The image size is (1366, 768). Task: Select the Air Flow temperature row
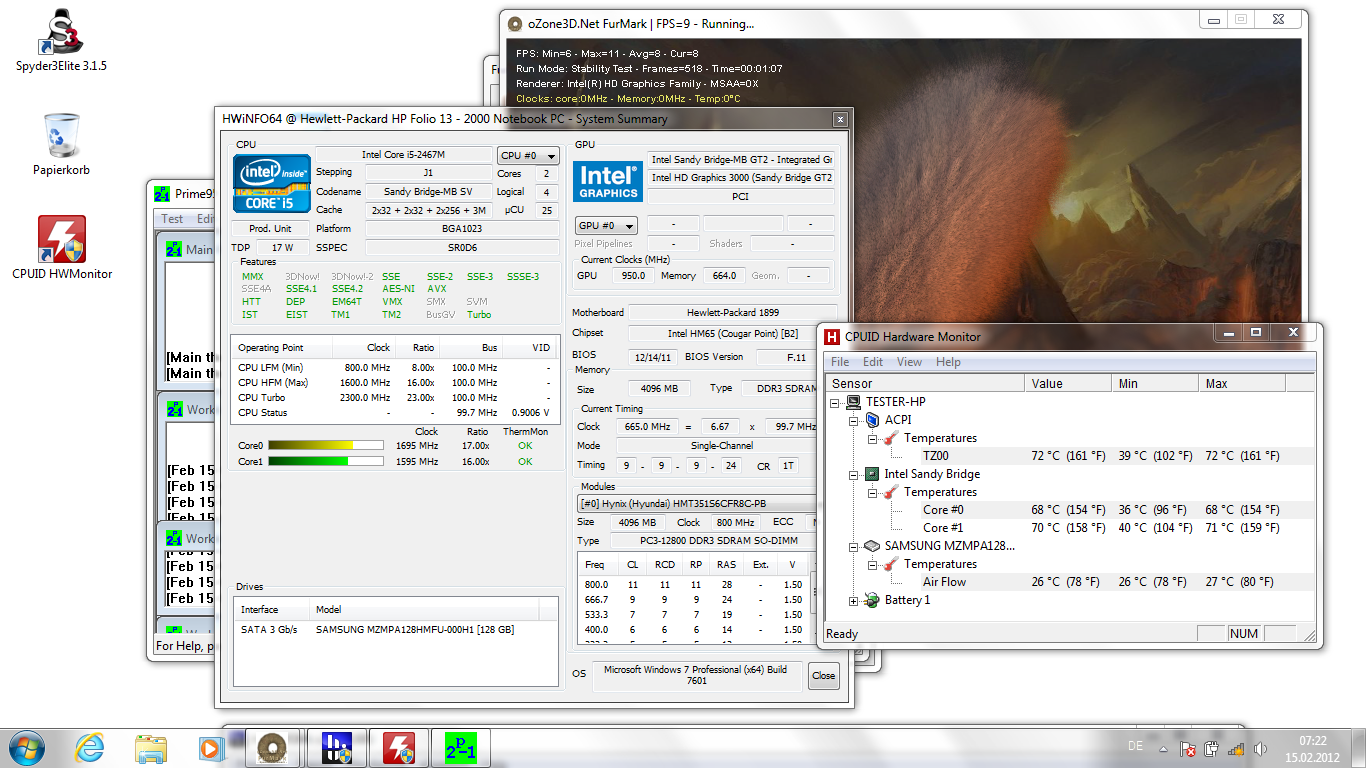[1069, 582]
